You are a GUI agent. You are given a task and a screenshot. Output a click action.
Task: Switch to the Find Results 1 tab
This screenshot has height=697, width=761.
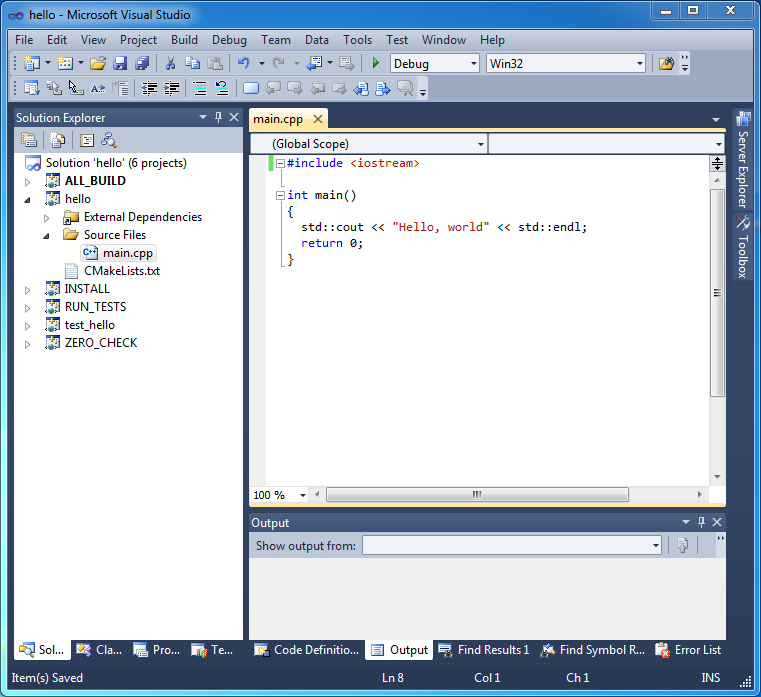483,650
